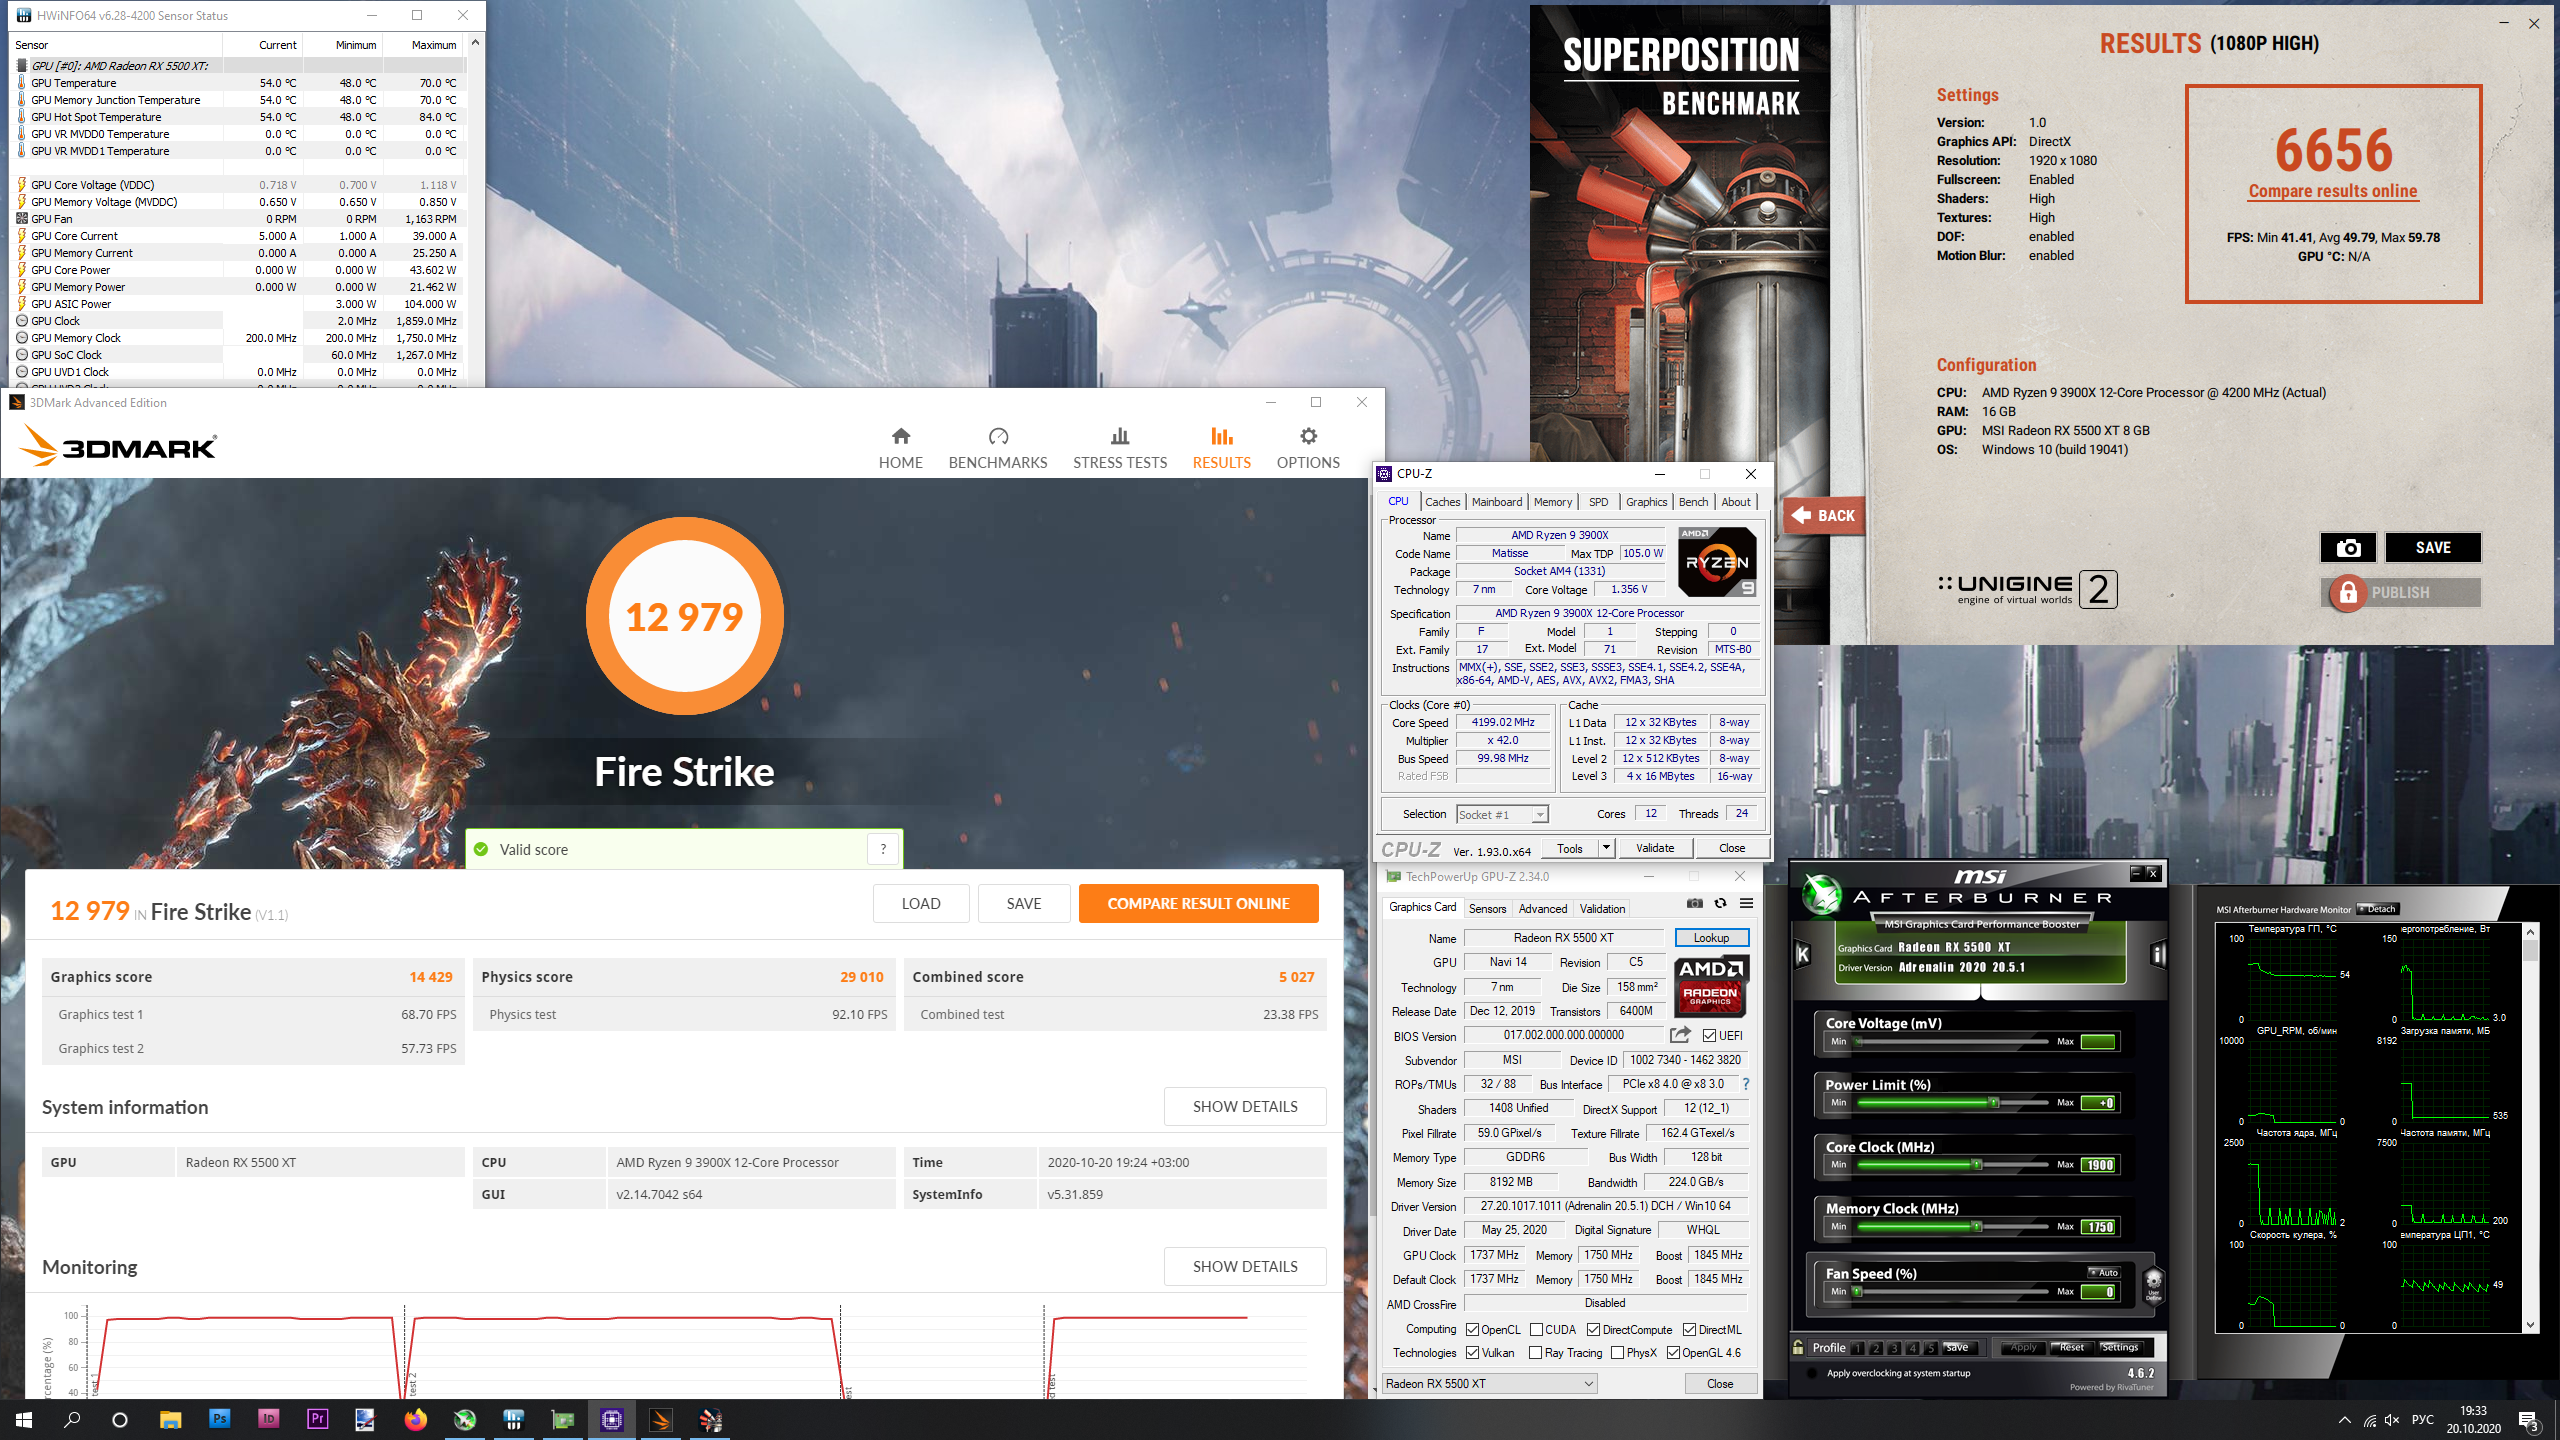Toggle Ray Tracing checkbox in GPU-Z
The height and width of the screenshot is (1440, 2560).
tap(1535, 1352)
